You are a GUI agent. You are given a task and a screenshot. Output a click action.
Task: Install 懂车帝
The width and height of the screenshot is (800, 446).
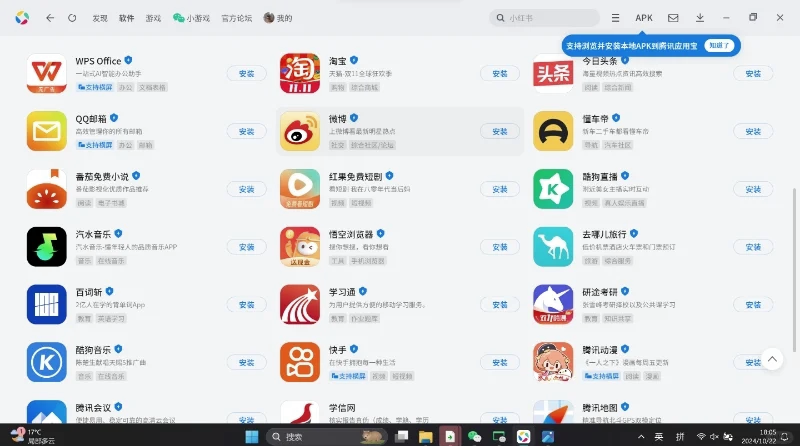753,131
